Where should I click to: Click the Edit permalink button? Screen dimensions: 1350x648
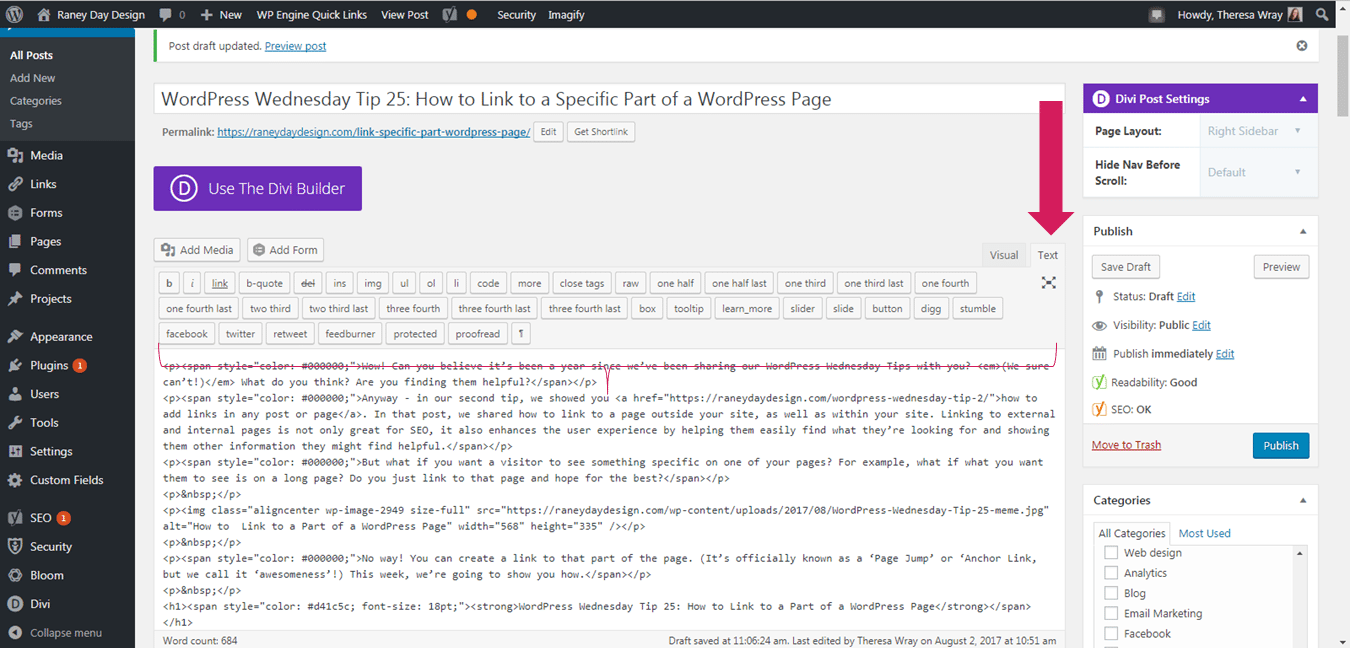548,132
